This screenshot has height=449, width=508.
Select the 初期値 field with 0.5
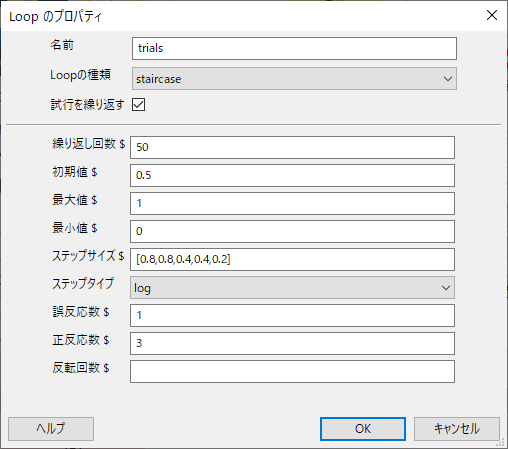coord(292,175)
